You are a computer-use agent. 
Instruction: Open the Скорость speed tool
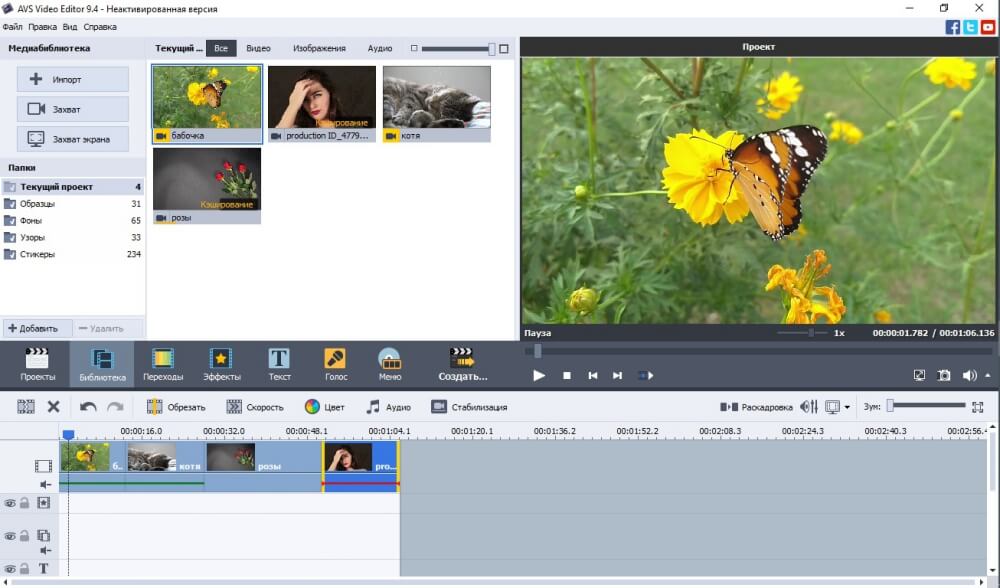coord(254,407)
